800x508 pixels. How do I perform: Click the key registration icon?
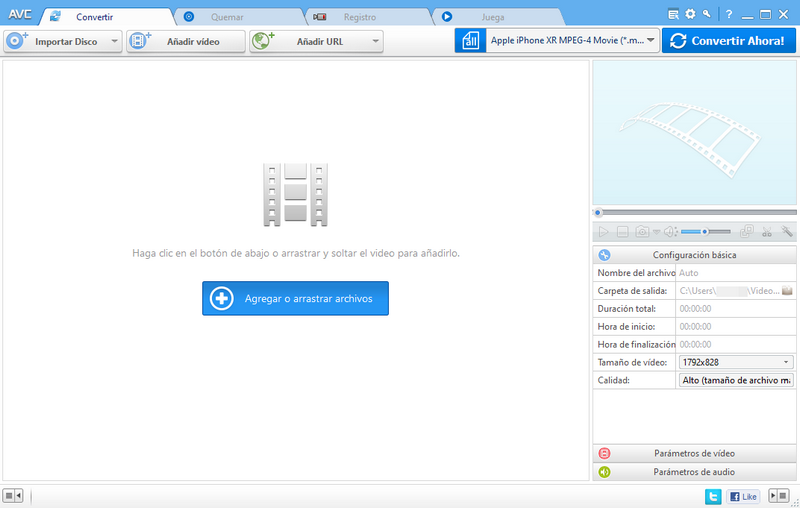pyautogui.click(x=707, y=14)
